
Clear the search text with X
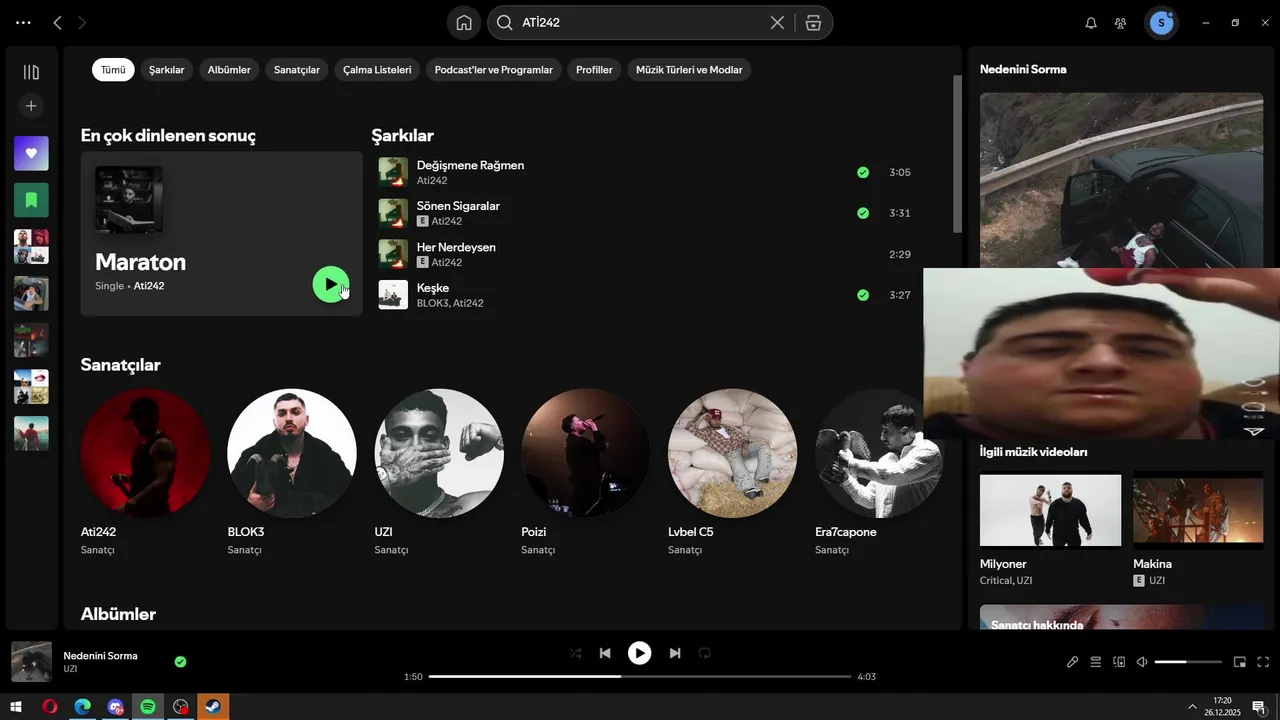(777, 23)
